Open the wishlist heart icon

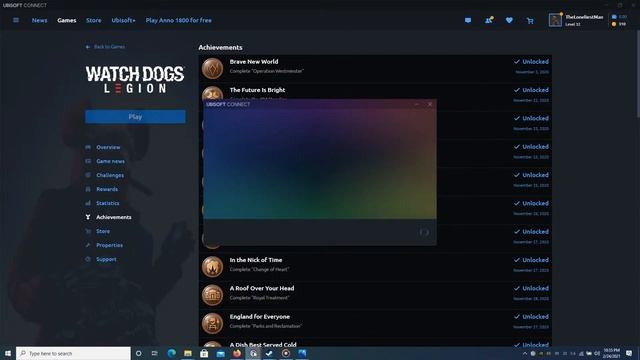[509, 20]
